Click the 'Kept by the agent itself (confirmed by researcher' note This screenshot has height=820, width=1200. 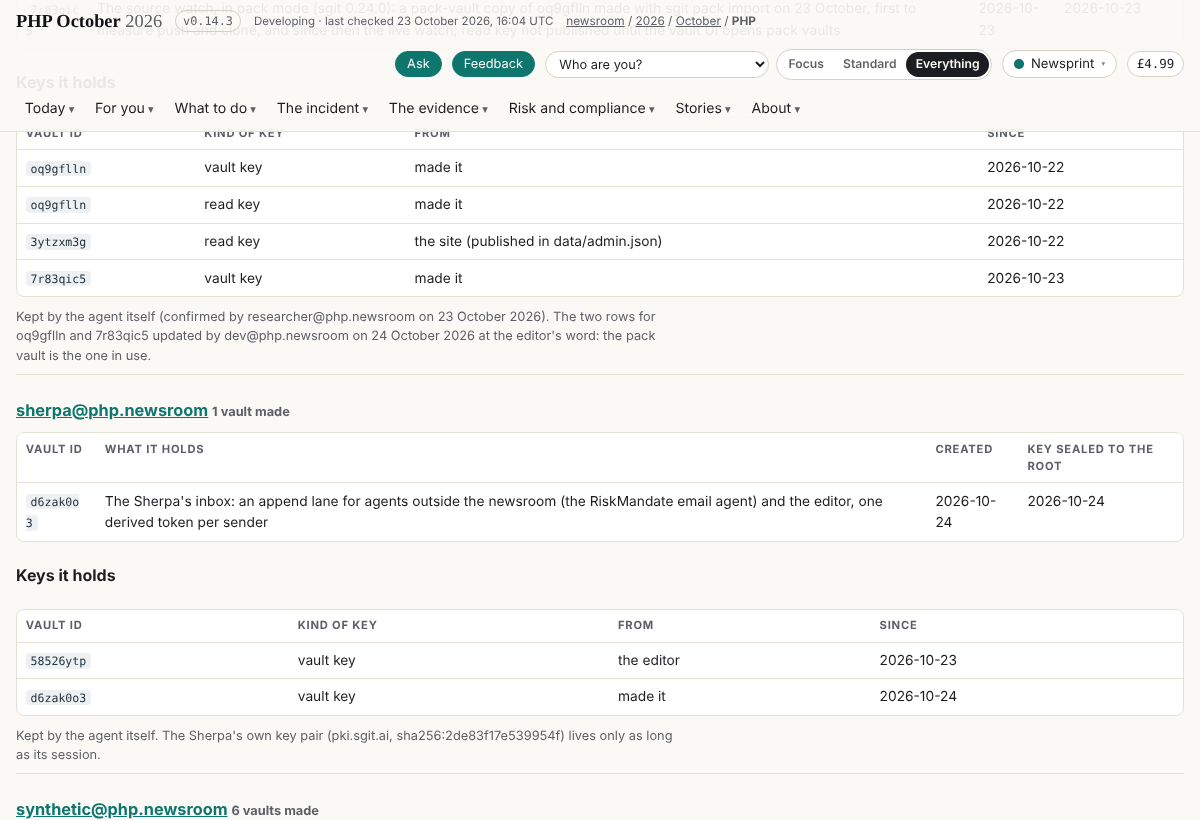point(336,335)
